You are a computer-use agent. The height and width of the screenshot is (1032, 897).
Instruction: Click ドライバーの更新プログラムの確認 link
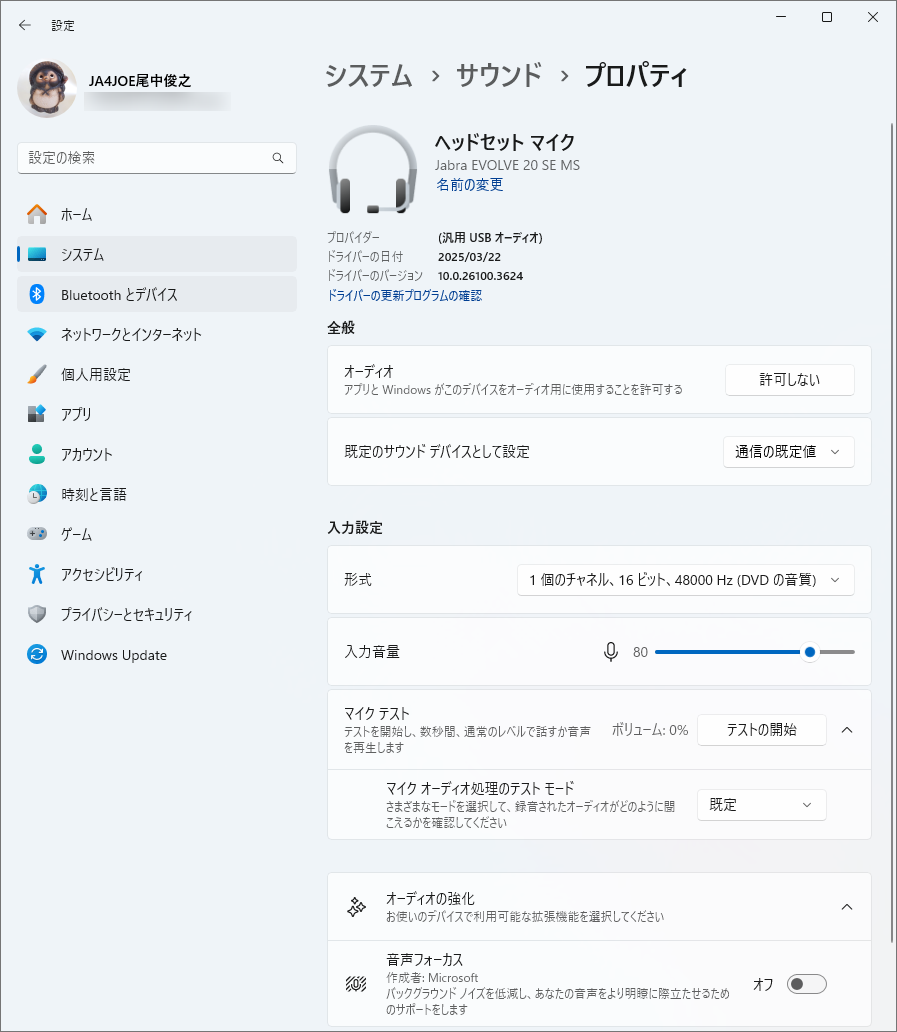click(405, 296)
